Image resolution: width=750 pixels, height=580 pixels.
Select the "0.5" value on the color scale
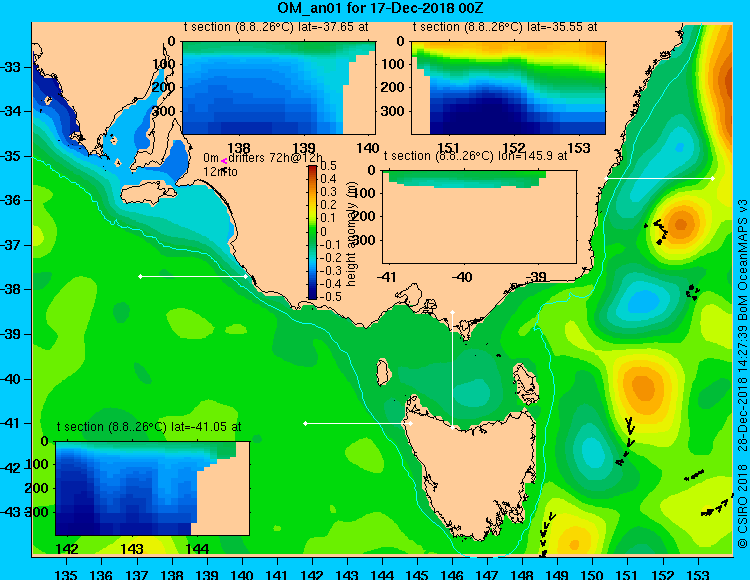click(x=329, y=166)
